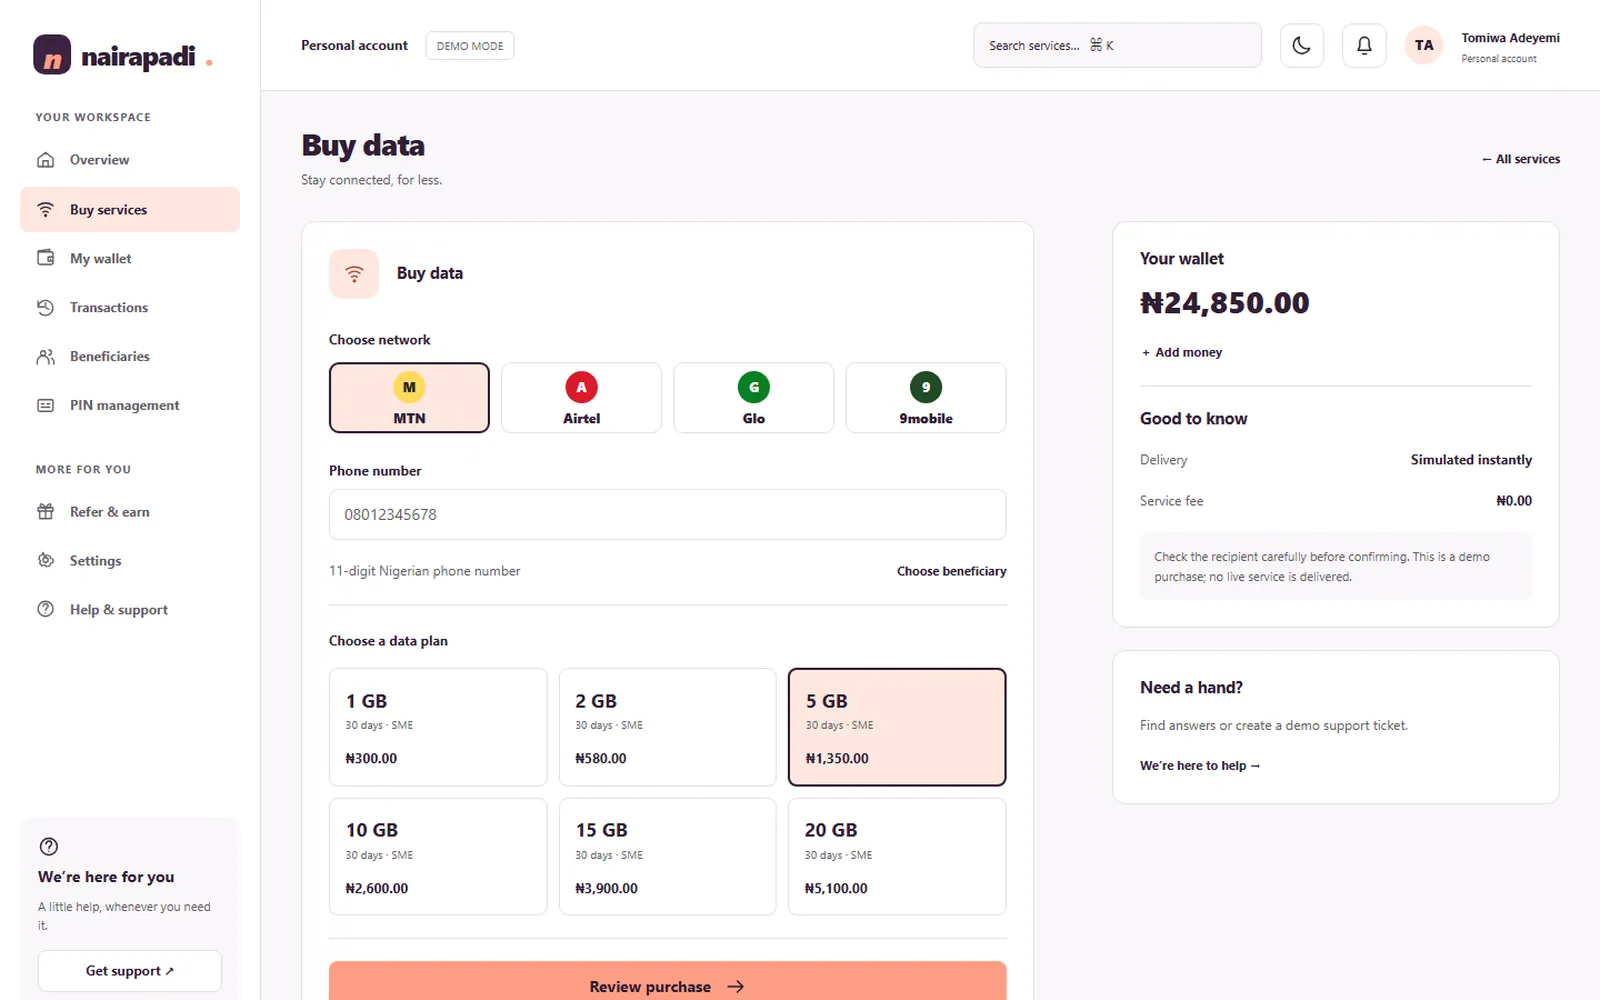This screenshot has width=1600, height=1000.
Task: Click the people icon beside Beneficiaries
Action: coord(45,356)
